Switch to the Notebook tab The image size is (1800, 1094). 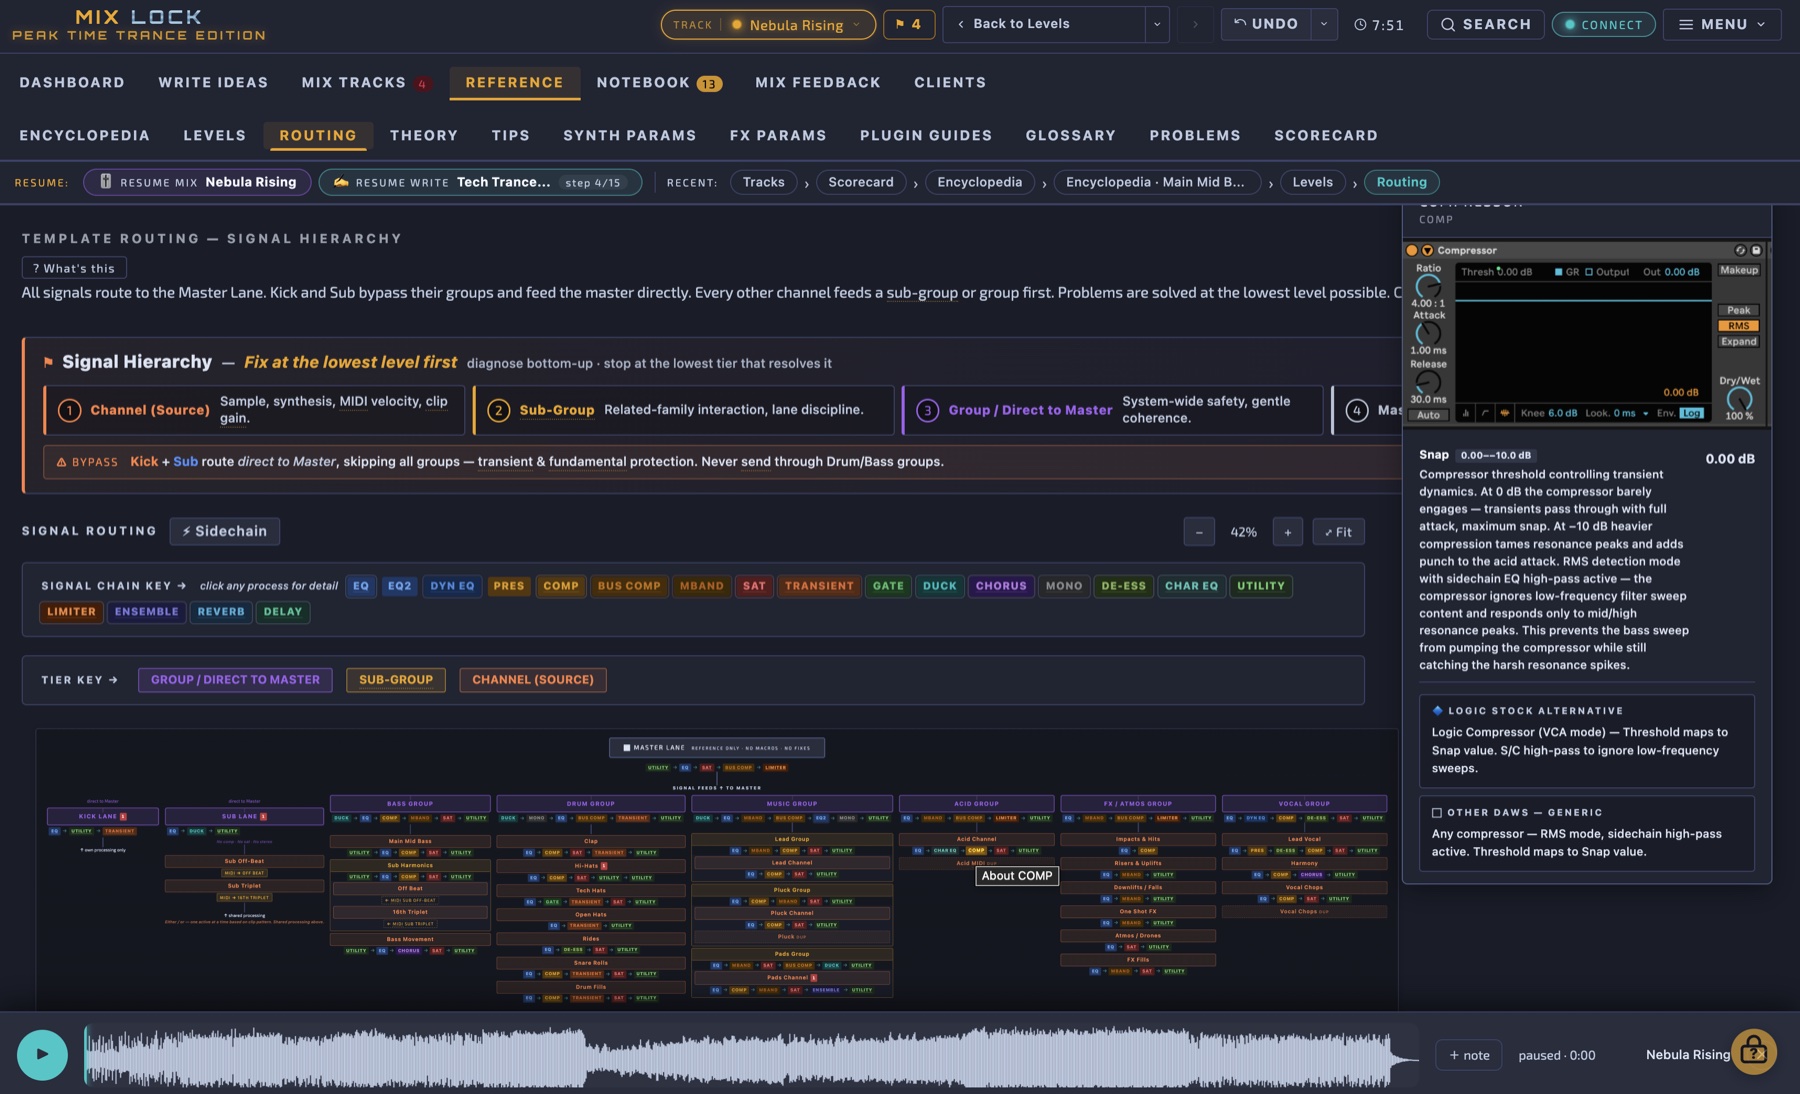(x=658, y=82)
